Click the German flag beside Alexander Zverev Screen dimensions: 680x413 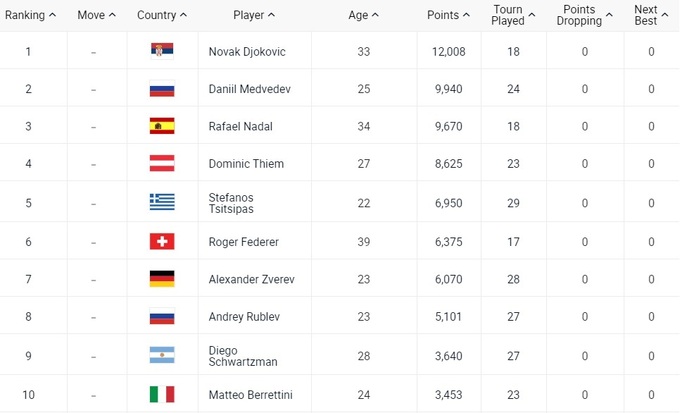pyautogui.click(x=161, y=279)
